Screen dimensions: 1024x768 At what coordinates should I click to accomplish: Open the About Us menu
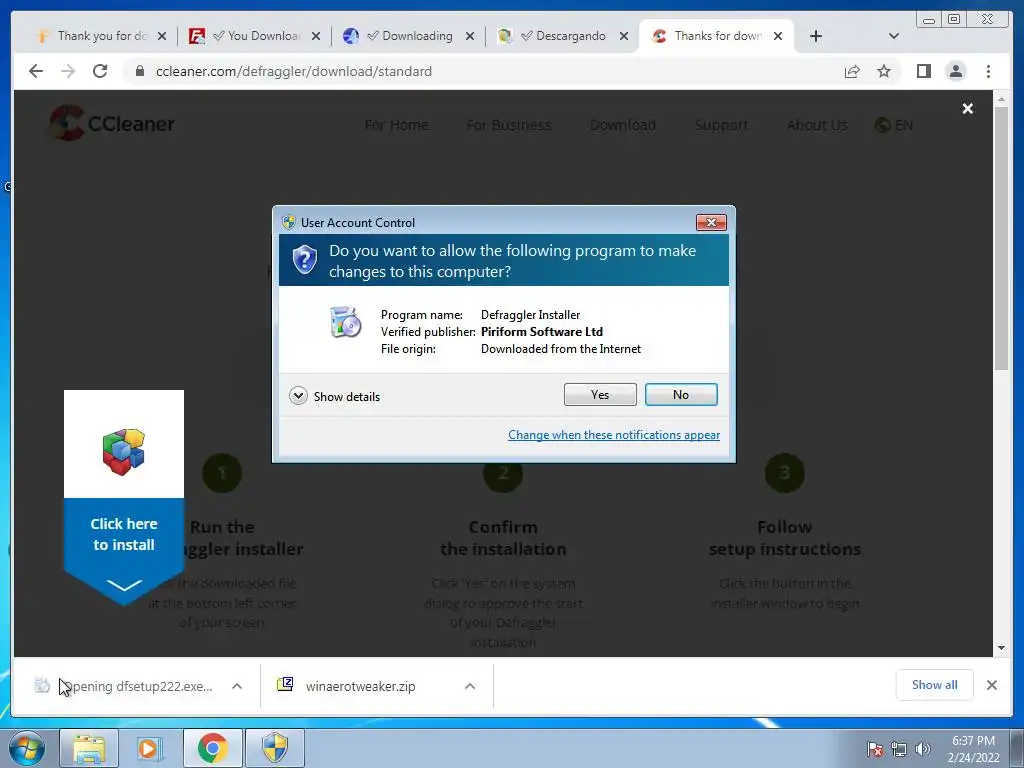tap(817, 125)
